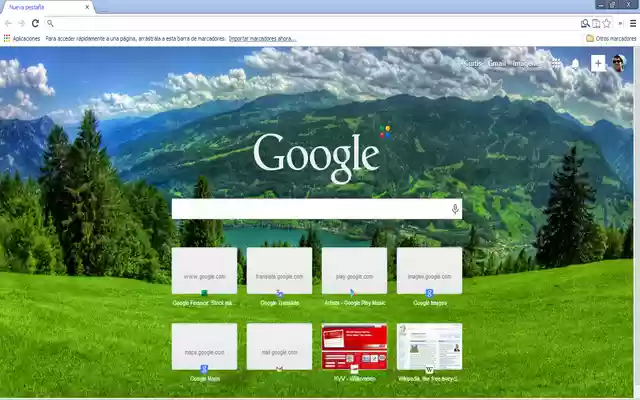
Task: Bookmark this page with the star
Action: click(x=607, y=24)
